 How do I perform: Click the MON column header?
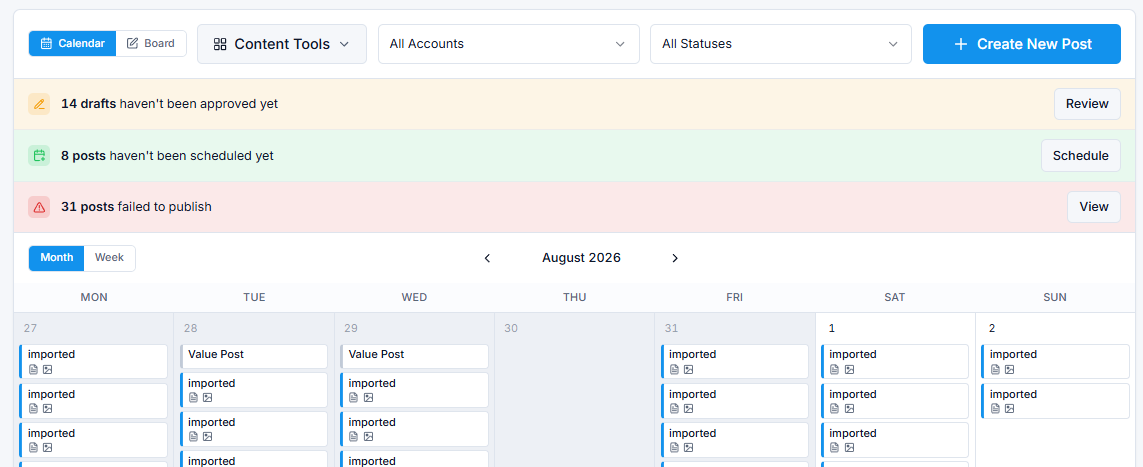93,297
